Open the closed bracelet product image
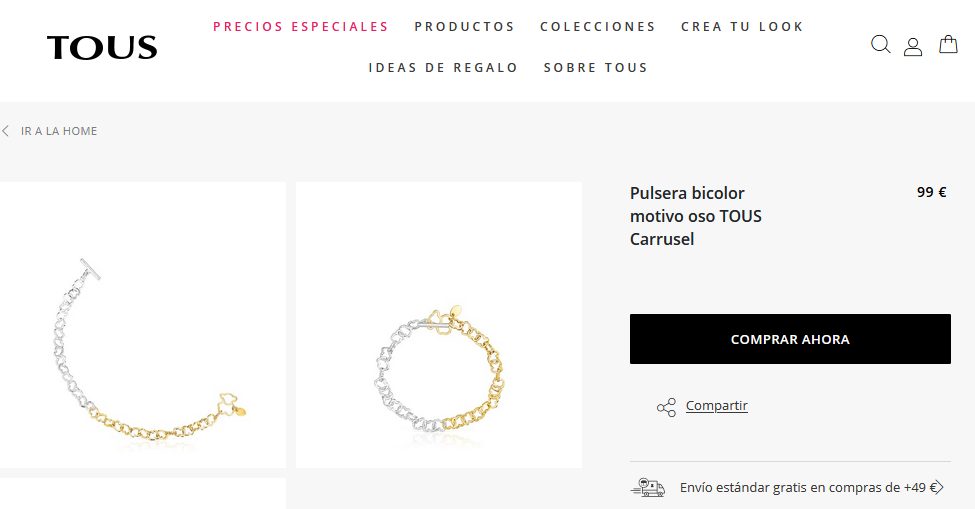This screenshot has height=509, width=975. tap(439, 324)
